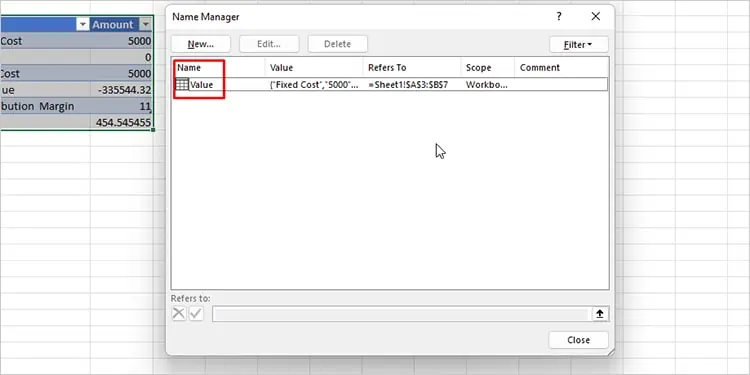The width and height of the screenshot is (750, 375).
Task: Select the cell containing -335544.32
Action: (x=121, y=90)
